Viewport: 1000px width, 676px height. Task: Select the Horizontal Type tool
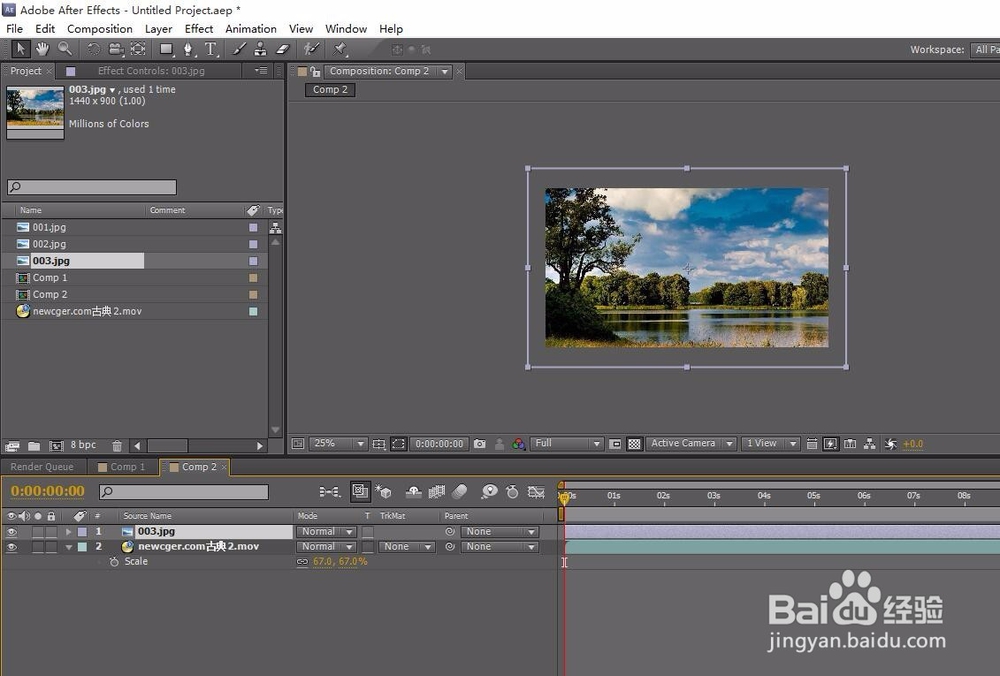[210, 49]
